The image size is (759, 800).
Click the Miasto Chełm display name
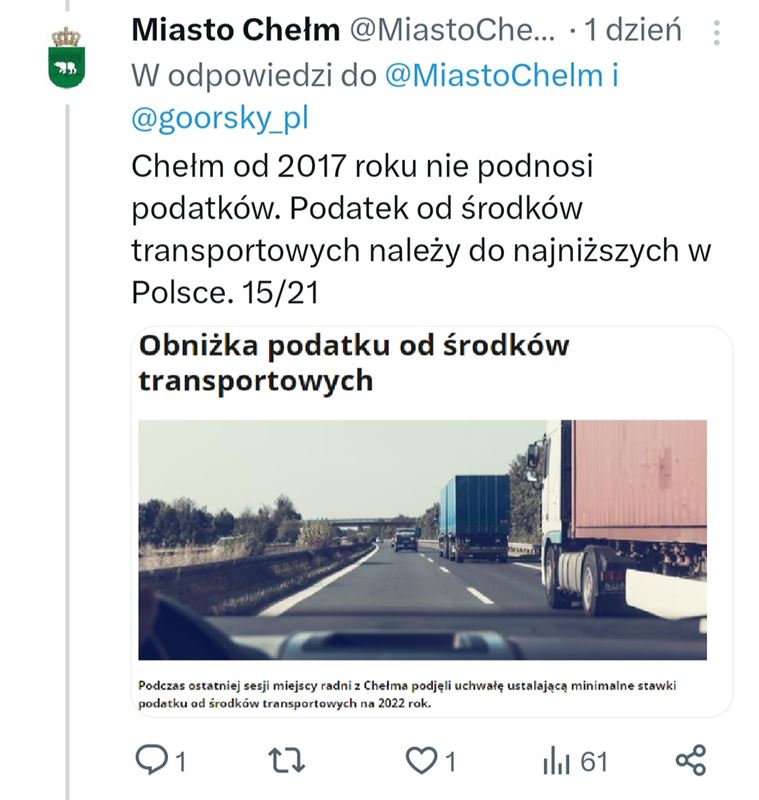tap(235, 31)
